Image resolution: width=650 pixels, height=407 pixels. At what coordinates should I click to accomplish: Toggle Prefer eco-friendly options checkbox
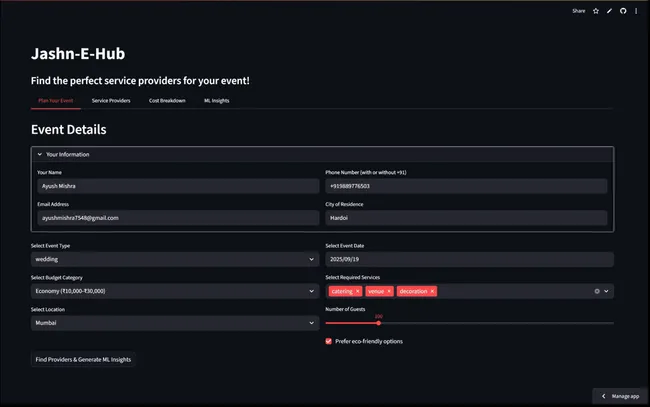pyautogui.click(x=329, y=342)
